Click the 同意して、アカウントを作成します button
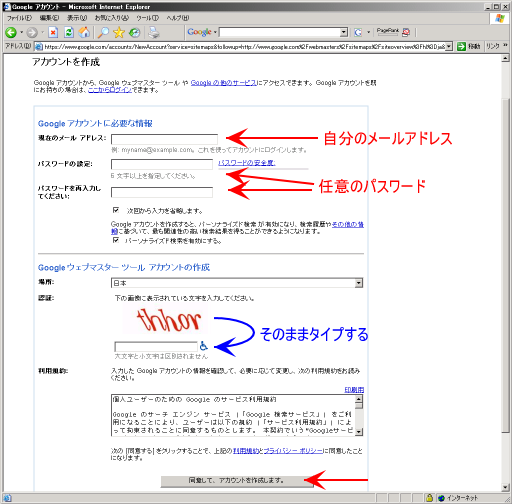 (x=237, y=481)
